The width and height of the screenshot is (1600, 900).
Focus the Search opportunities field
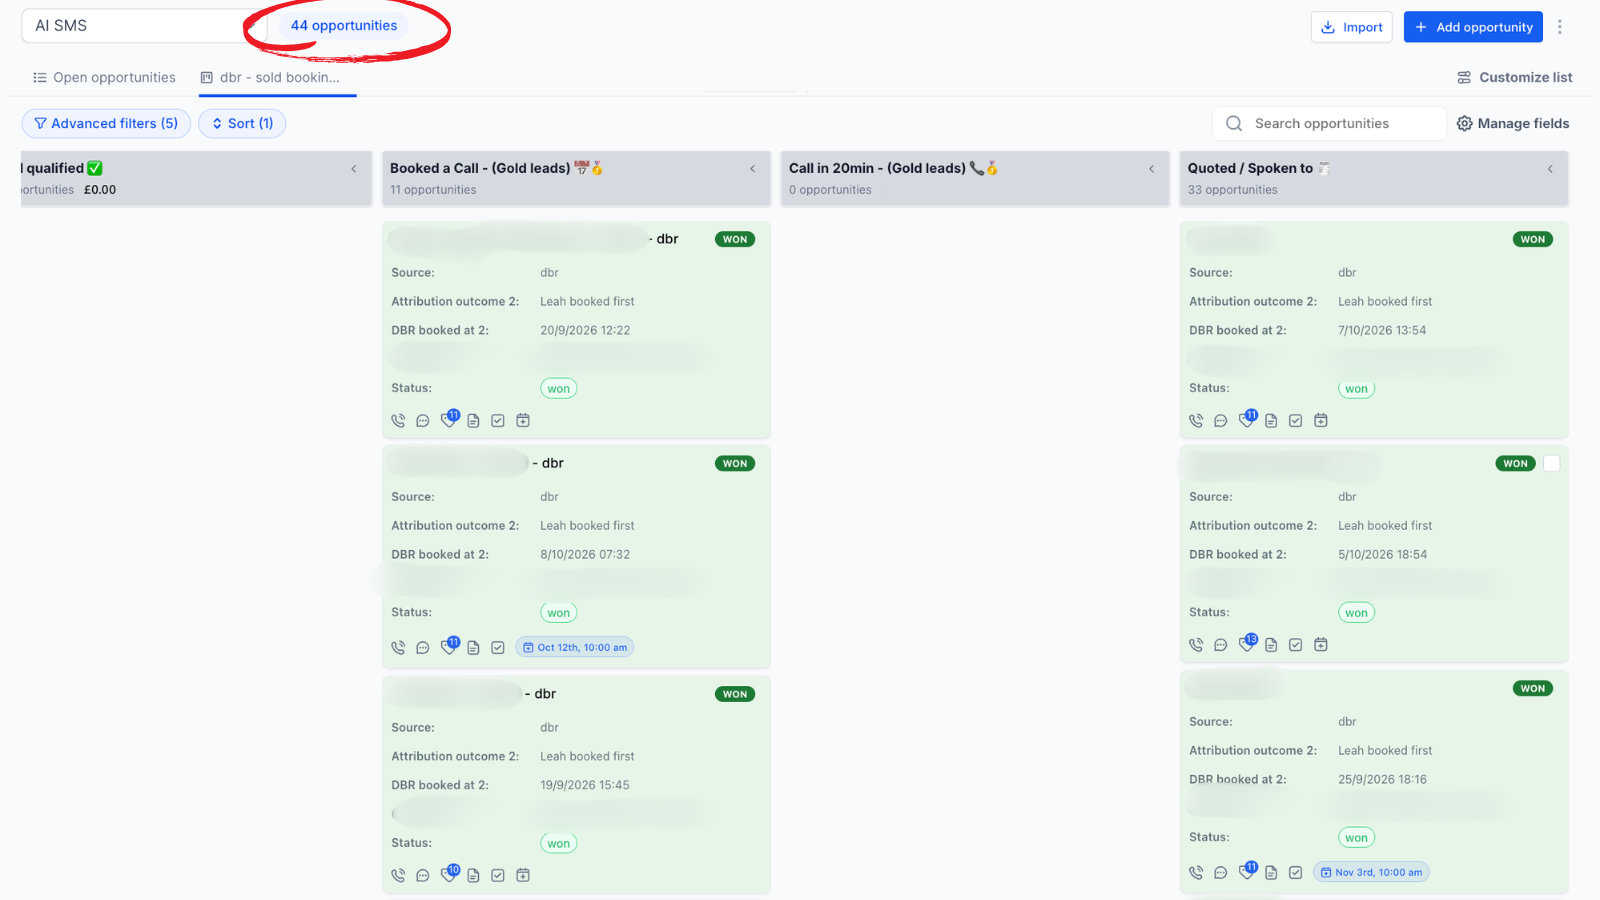tap(1330, 124)
